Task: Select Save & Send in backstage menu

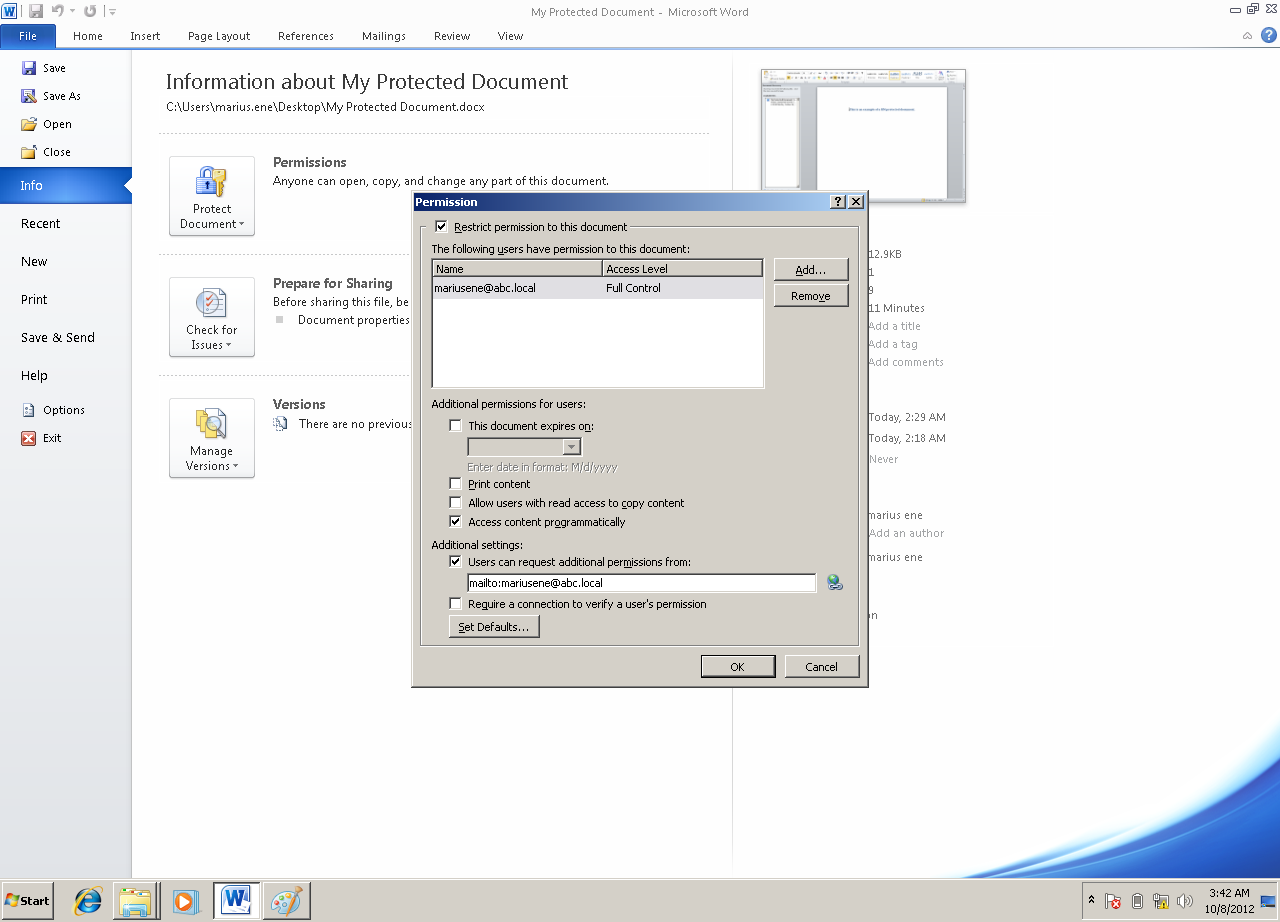Action: click(x=58, y=338)
